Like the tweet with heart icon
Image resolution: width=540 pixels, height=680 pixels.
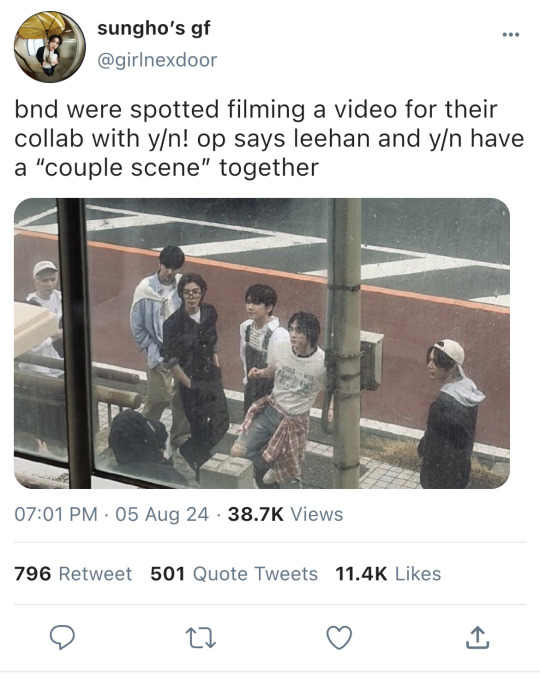tap(339, 638)
